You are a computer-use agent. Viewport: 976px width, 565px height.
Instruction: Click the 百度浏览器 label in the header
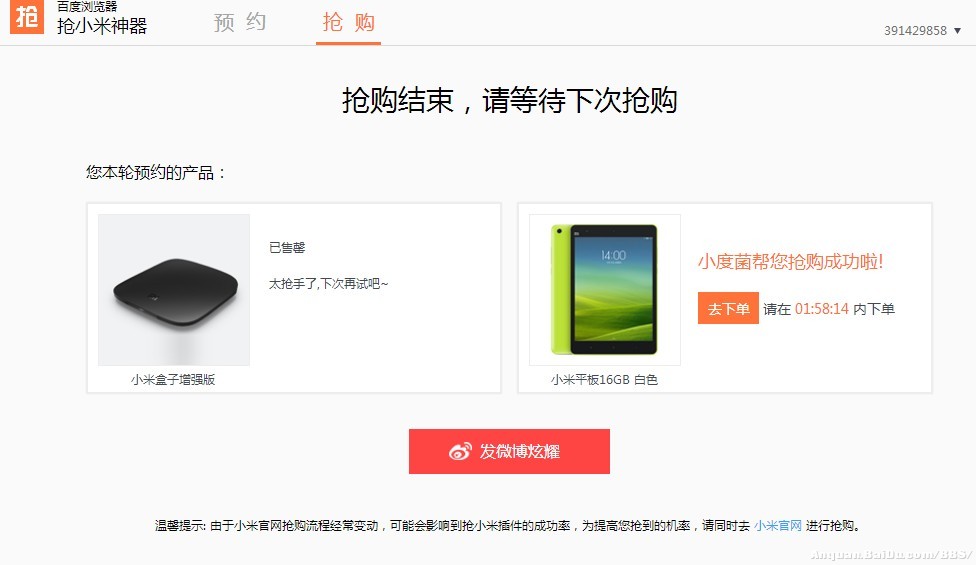click(87, 6)
